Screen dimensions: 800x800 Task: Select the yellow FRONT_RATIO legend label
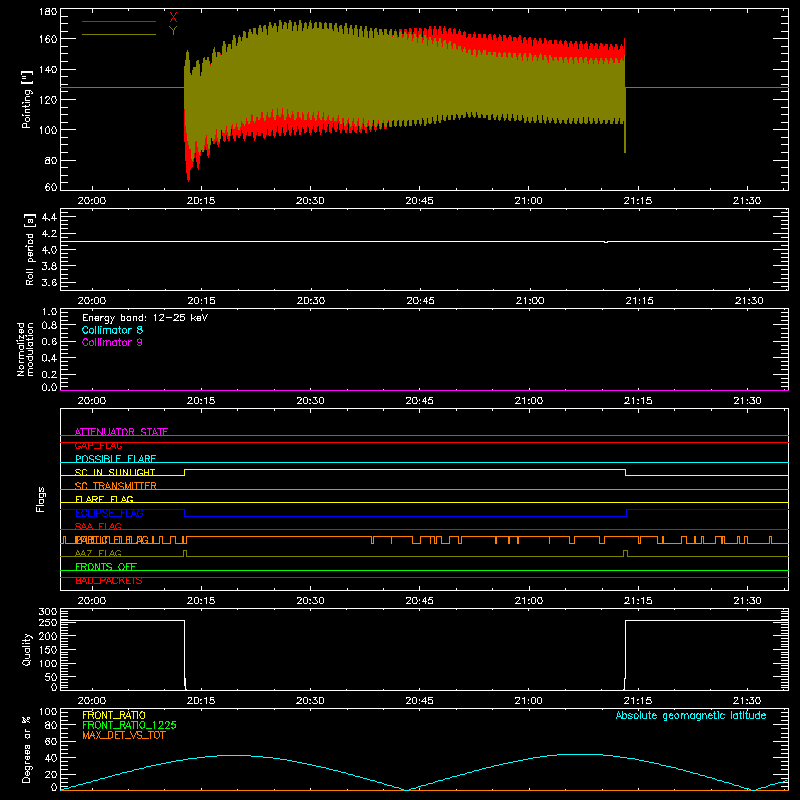(114, 715)
